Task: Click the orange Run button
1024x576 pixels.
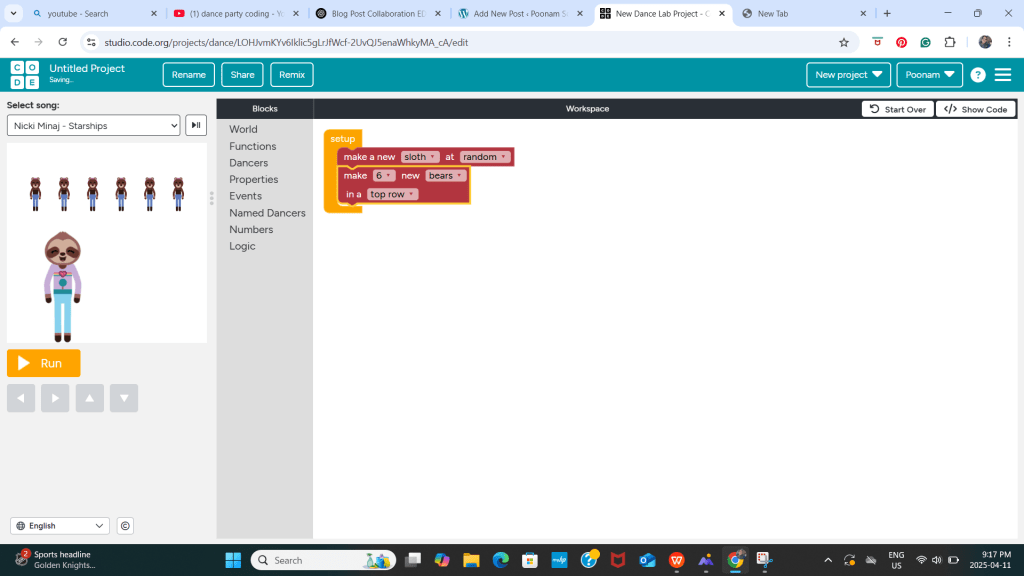Action: click(x=44, y=363)
